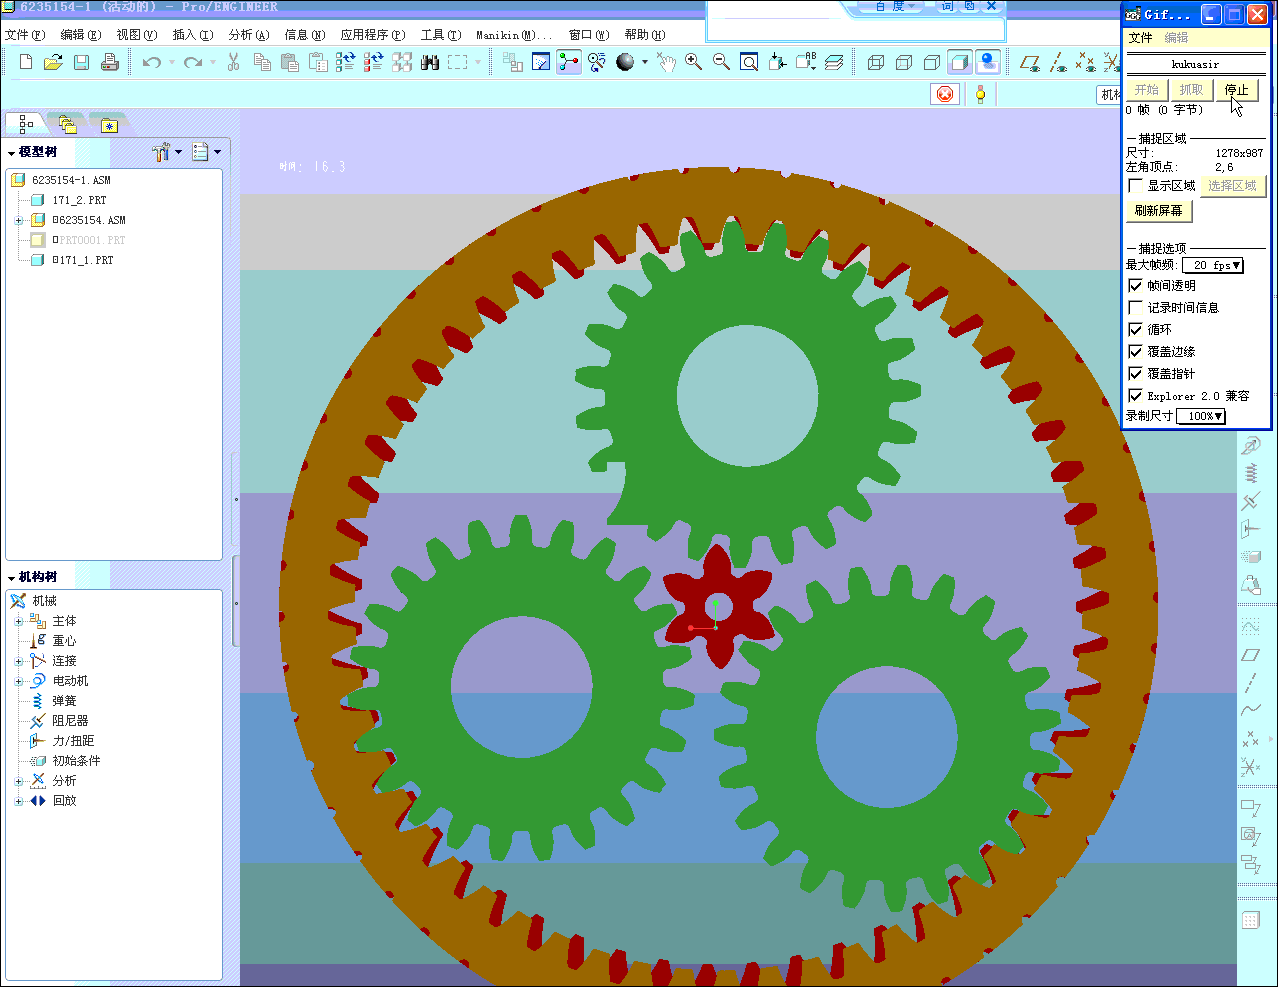Toggle the 循环 loop checkbox
The width and height of the screenshot is (1278, 987).
(1135, 330)
